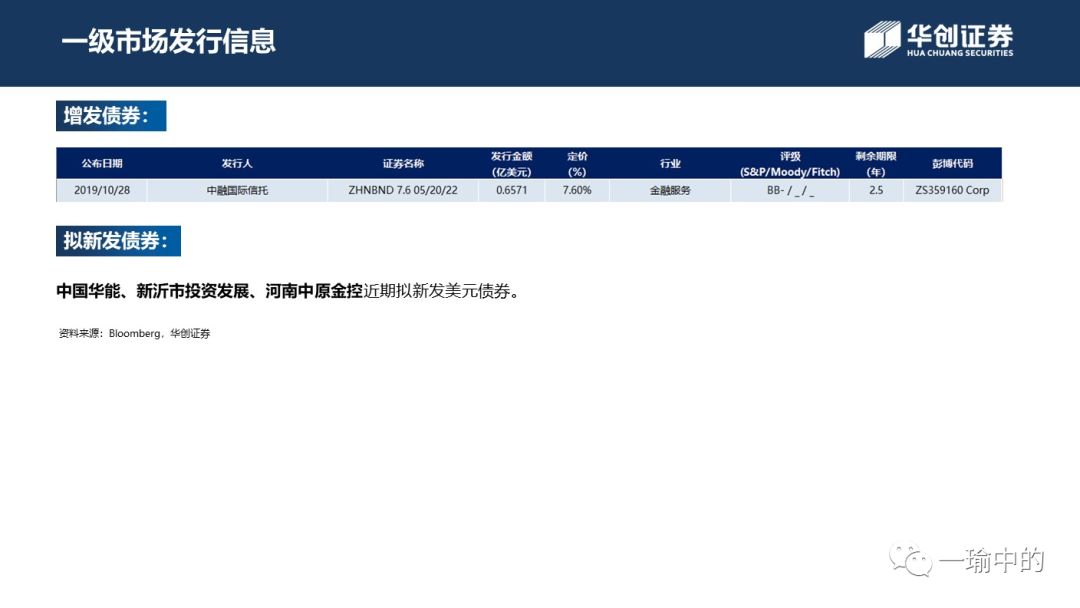
Task: Click the 剩余期限 (年) column header
Action: click(x=876, y=163)
